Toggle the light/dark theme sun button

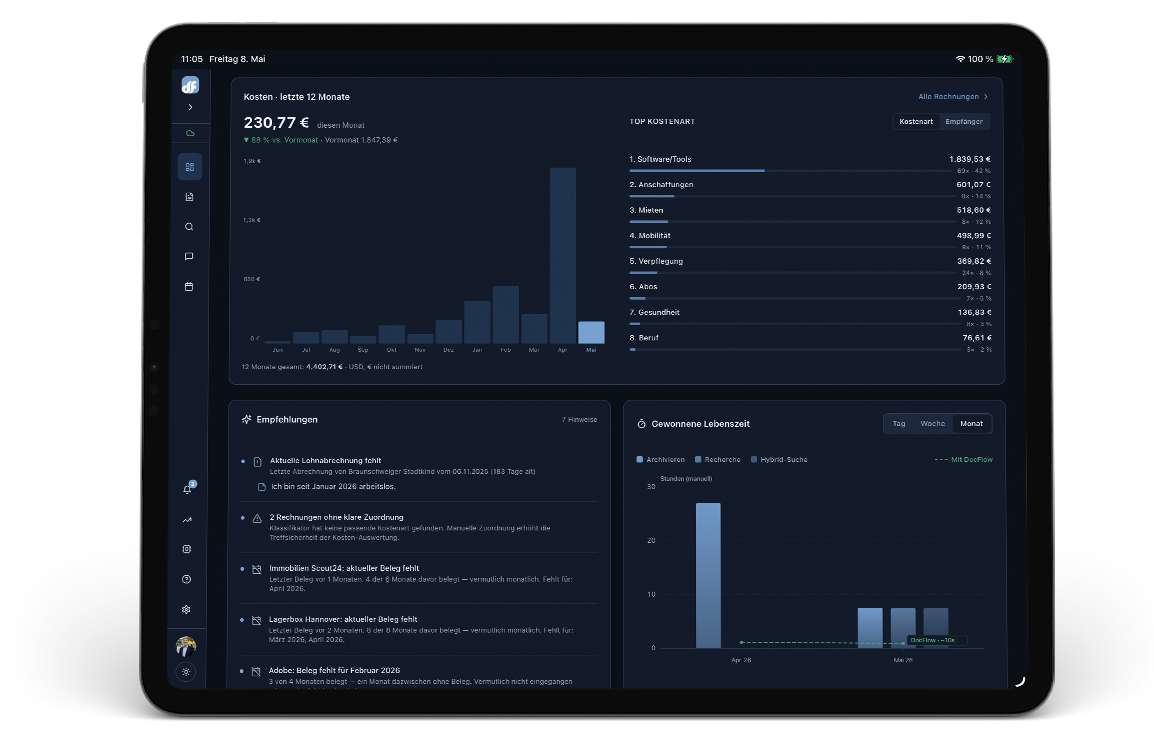[185, 672]
